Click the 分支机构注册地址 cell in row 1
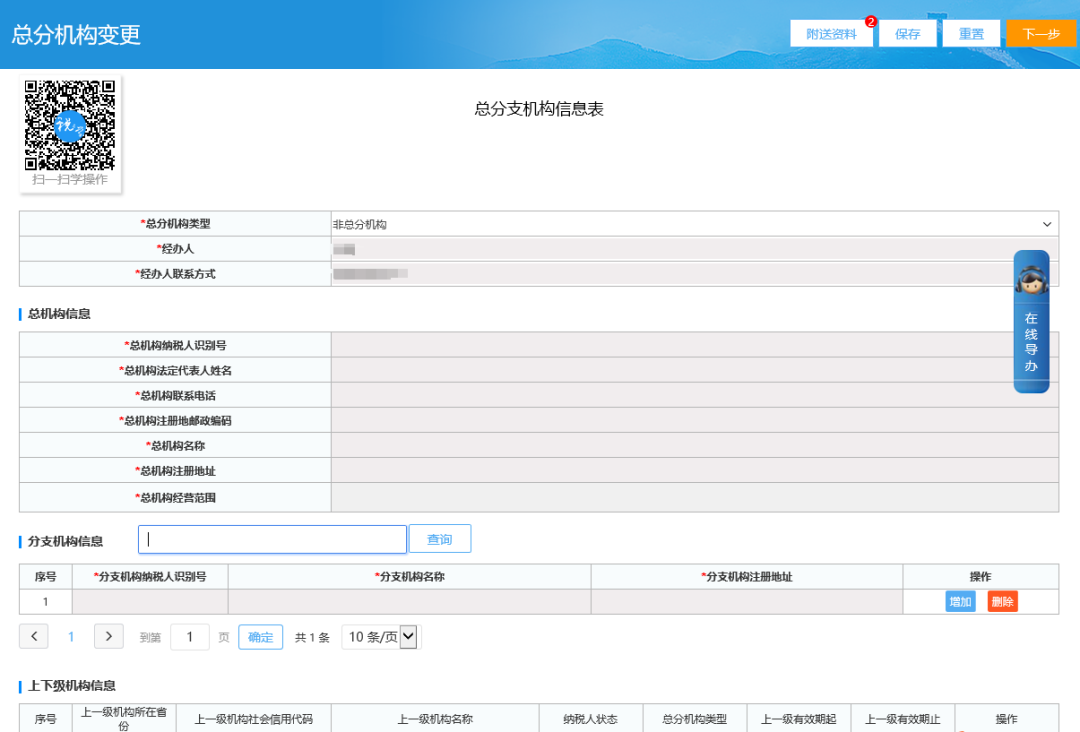Screen dimensions: 1080x732 point(747,602)
